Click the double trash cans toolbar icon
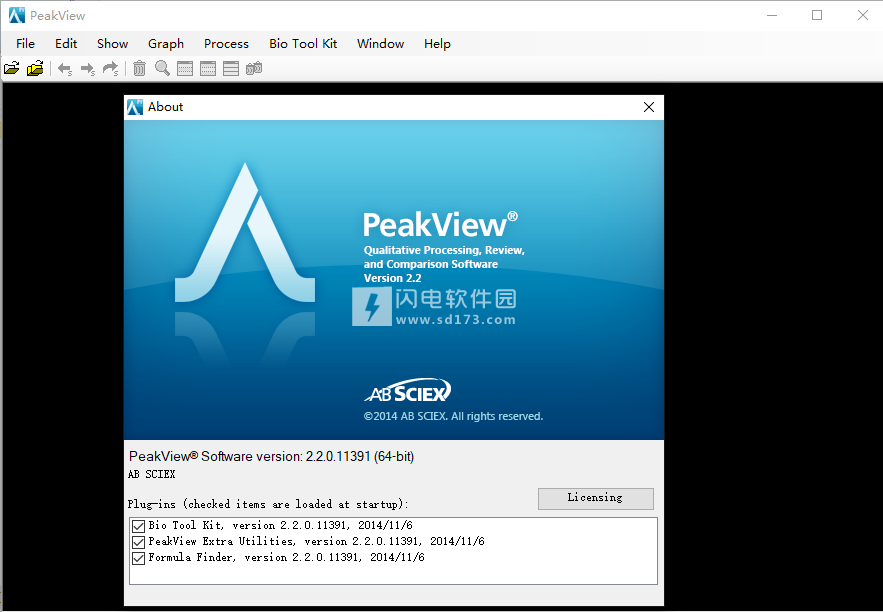Screen dimensions: 883x612 [x=254, y=69]
